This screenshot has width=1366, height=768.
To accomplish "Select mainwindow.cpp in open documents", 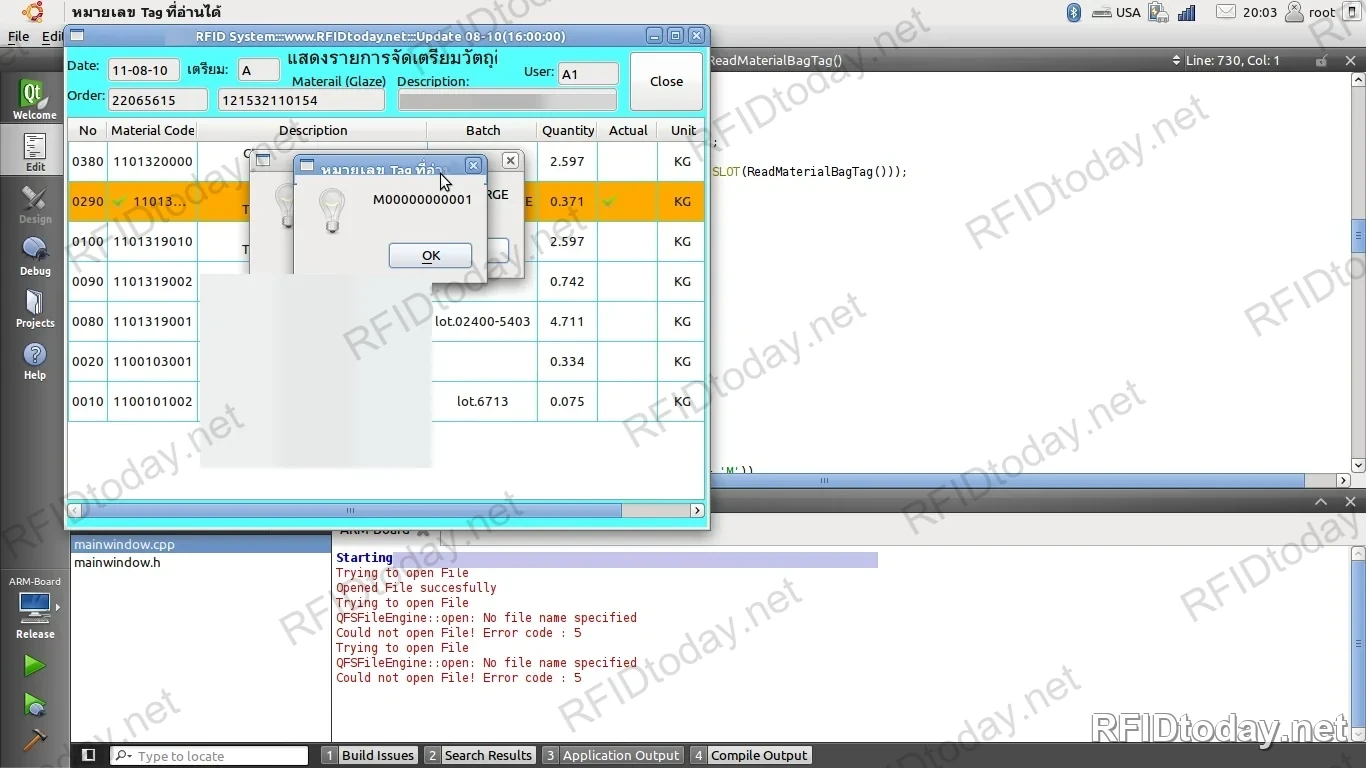I will [200, 545].
